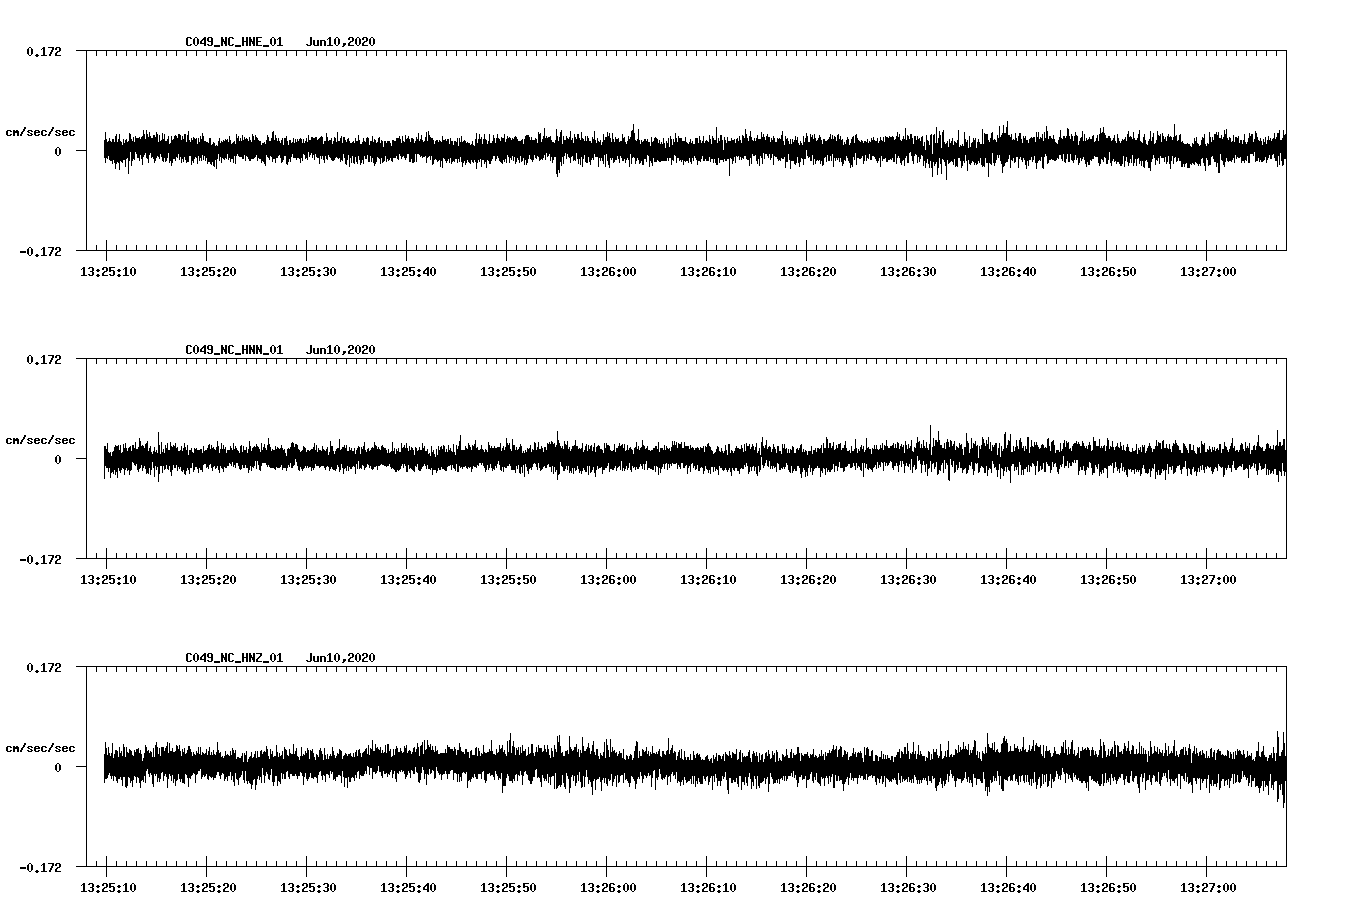Select 13:25:10 time label under HNN plot
Image resolution: width=1358 pixels, height=924 pixels.
pos(107,580)
